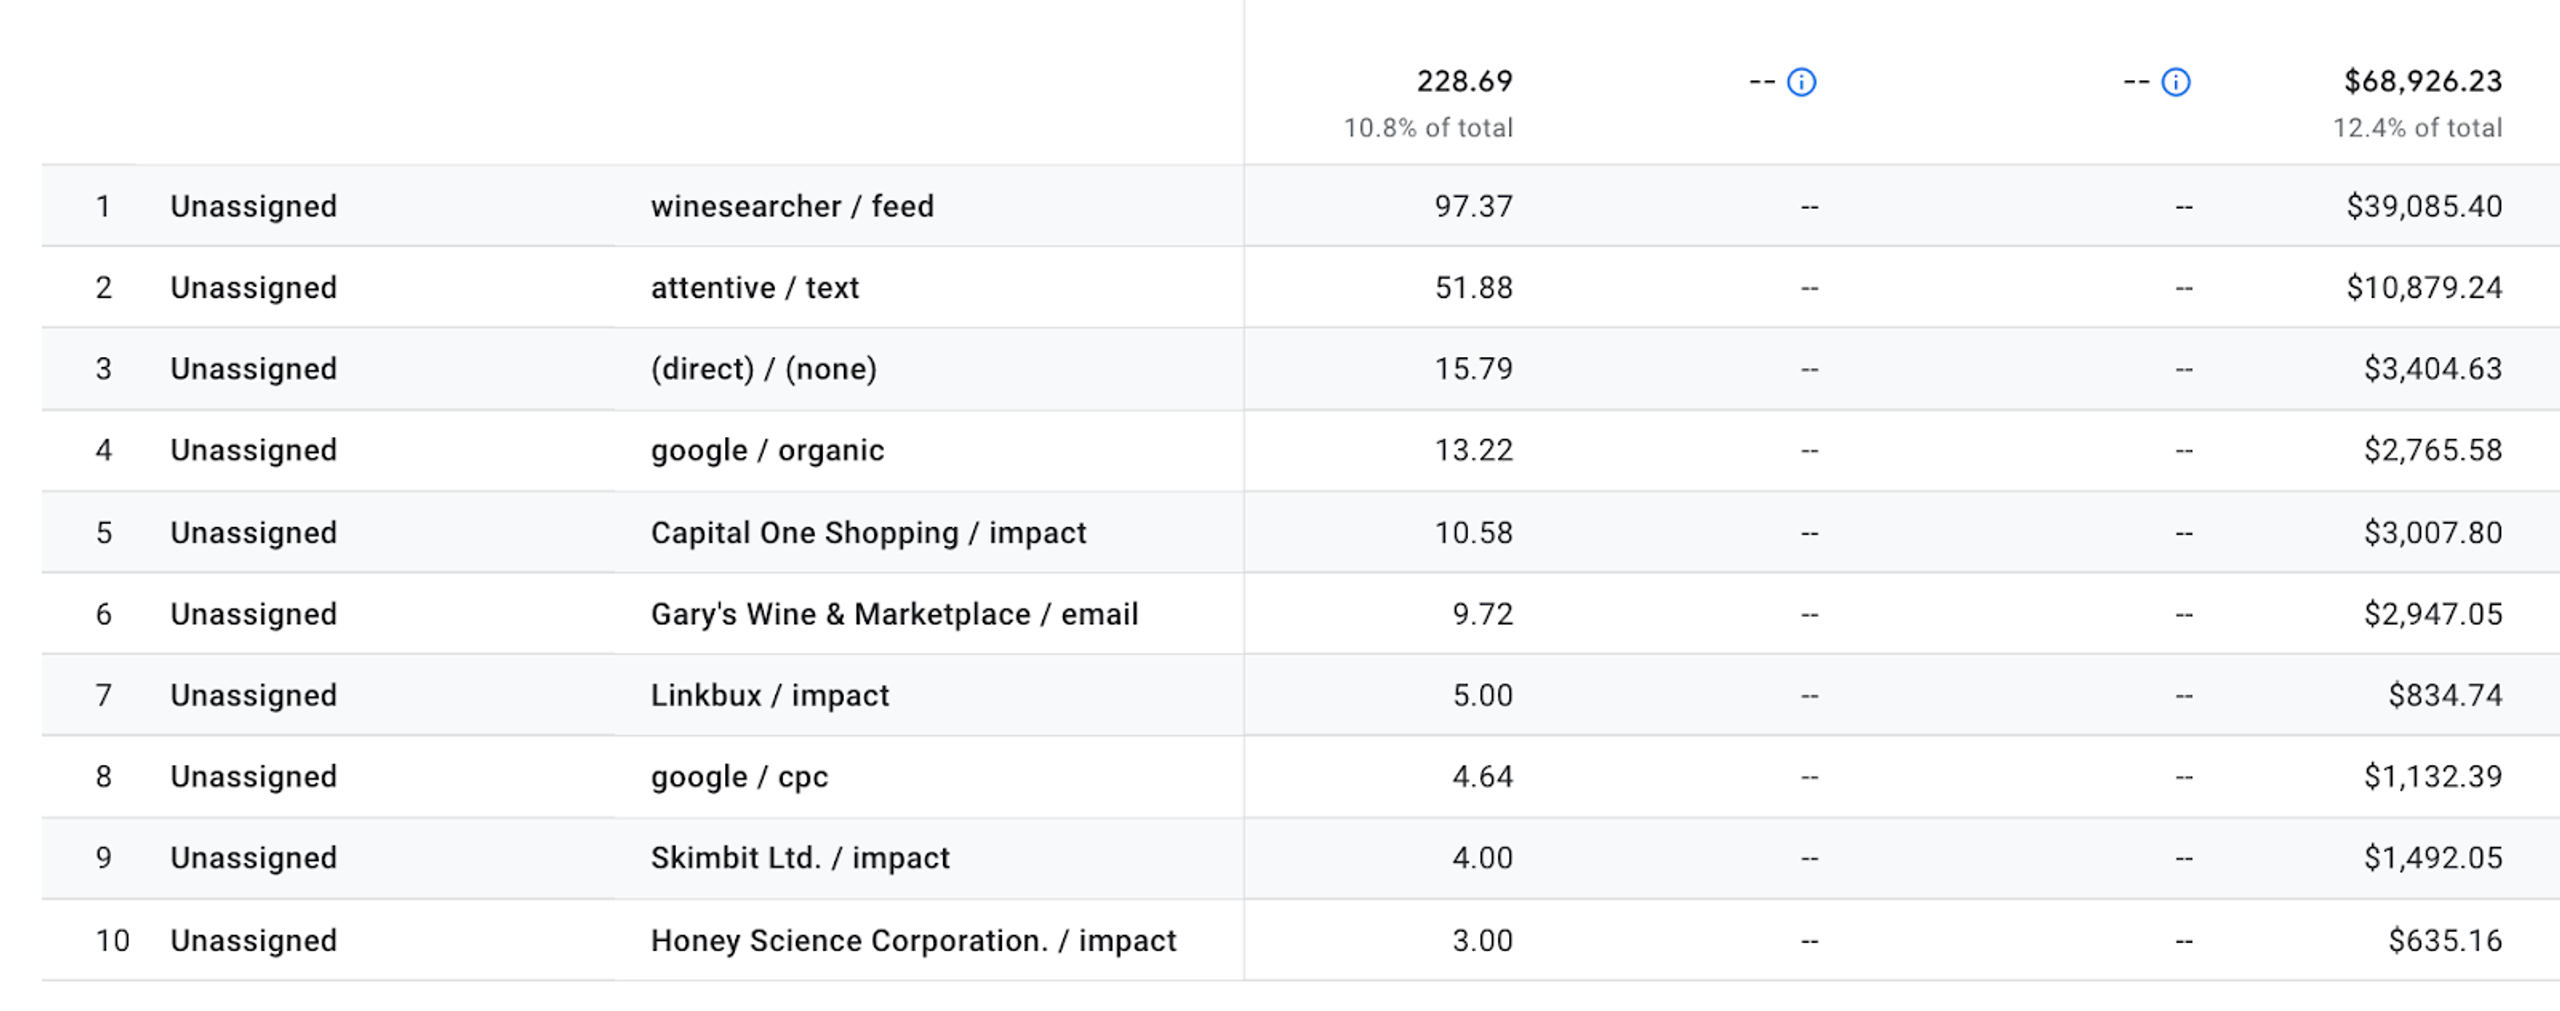Screen dimensions: 2560x1011
Task: Click the info icon beside the $68,926.23 total
Action: (x=2175, y=82)
